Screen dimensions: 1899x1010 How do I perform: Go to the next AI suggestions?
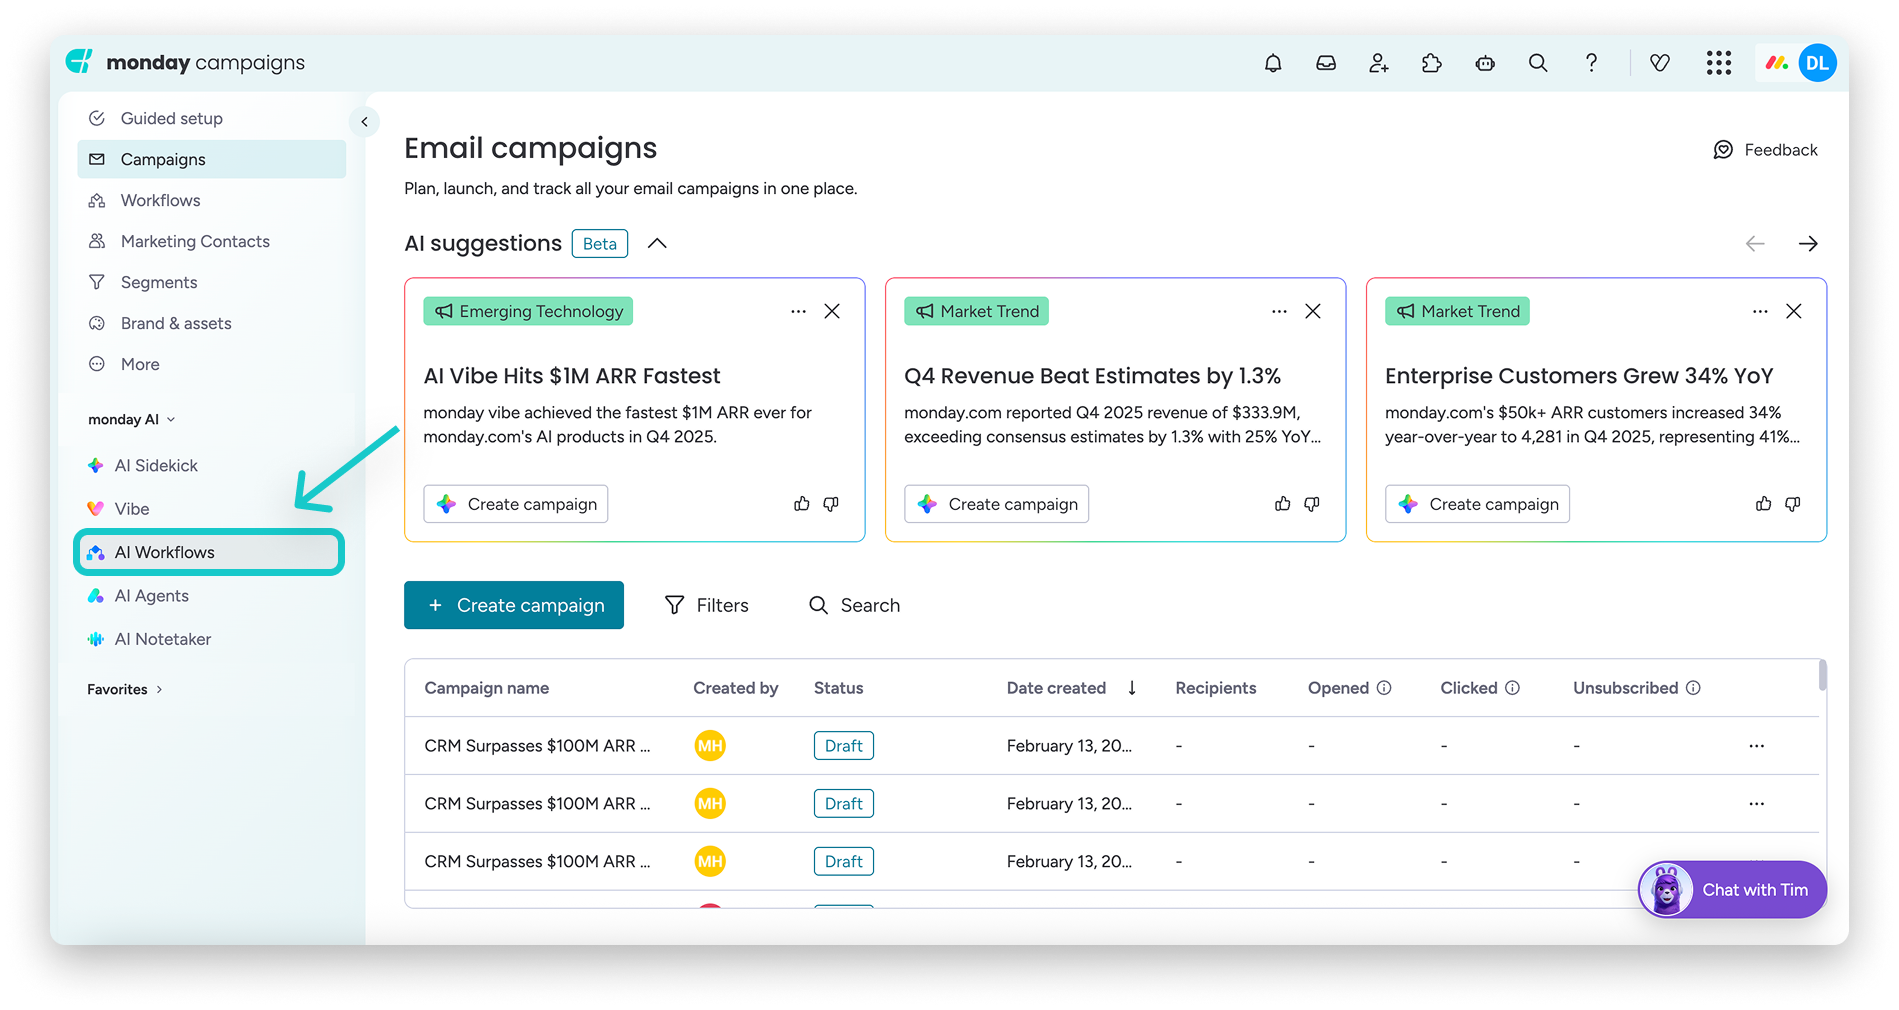1808,244
